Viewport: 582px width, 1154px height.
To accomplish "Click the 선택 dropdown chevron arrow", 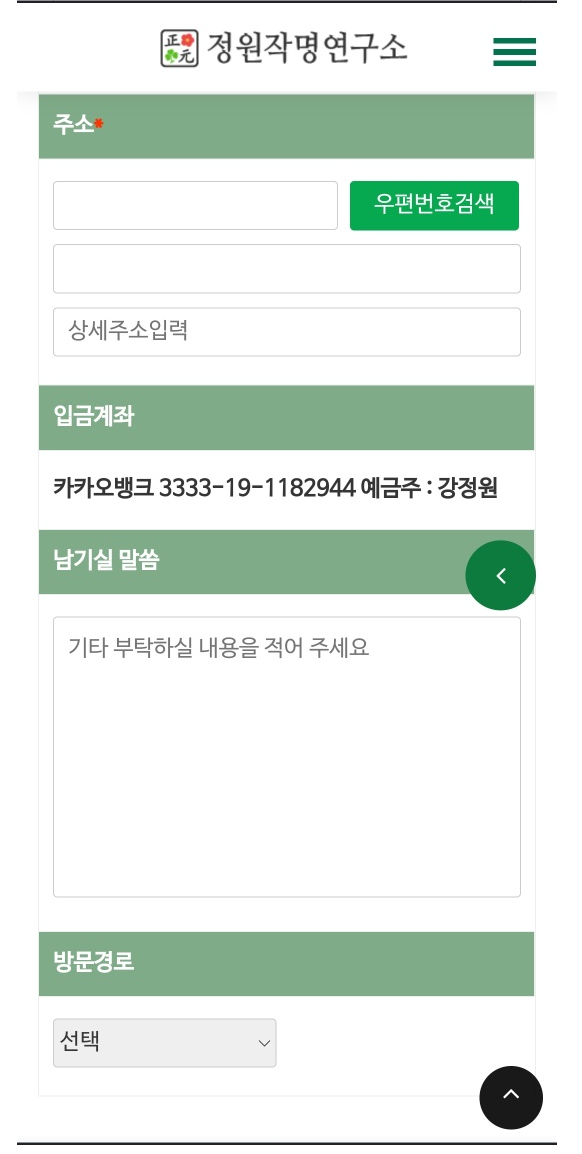I will pyautogui.click(x=264, y=1043).
